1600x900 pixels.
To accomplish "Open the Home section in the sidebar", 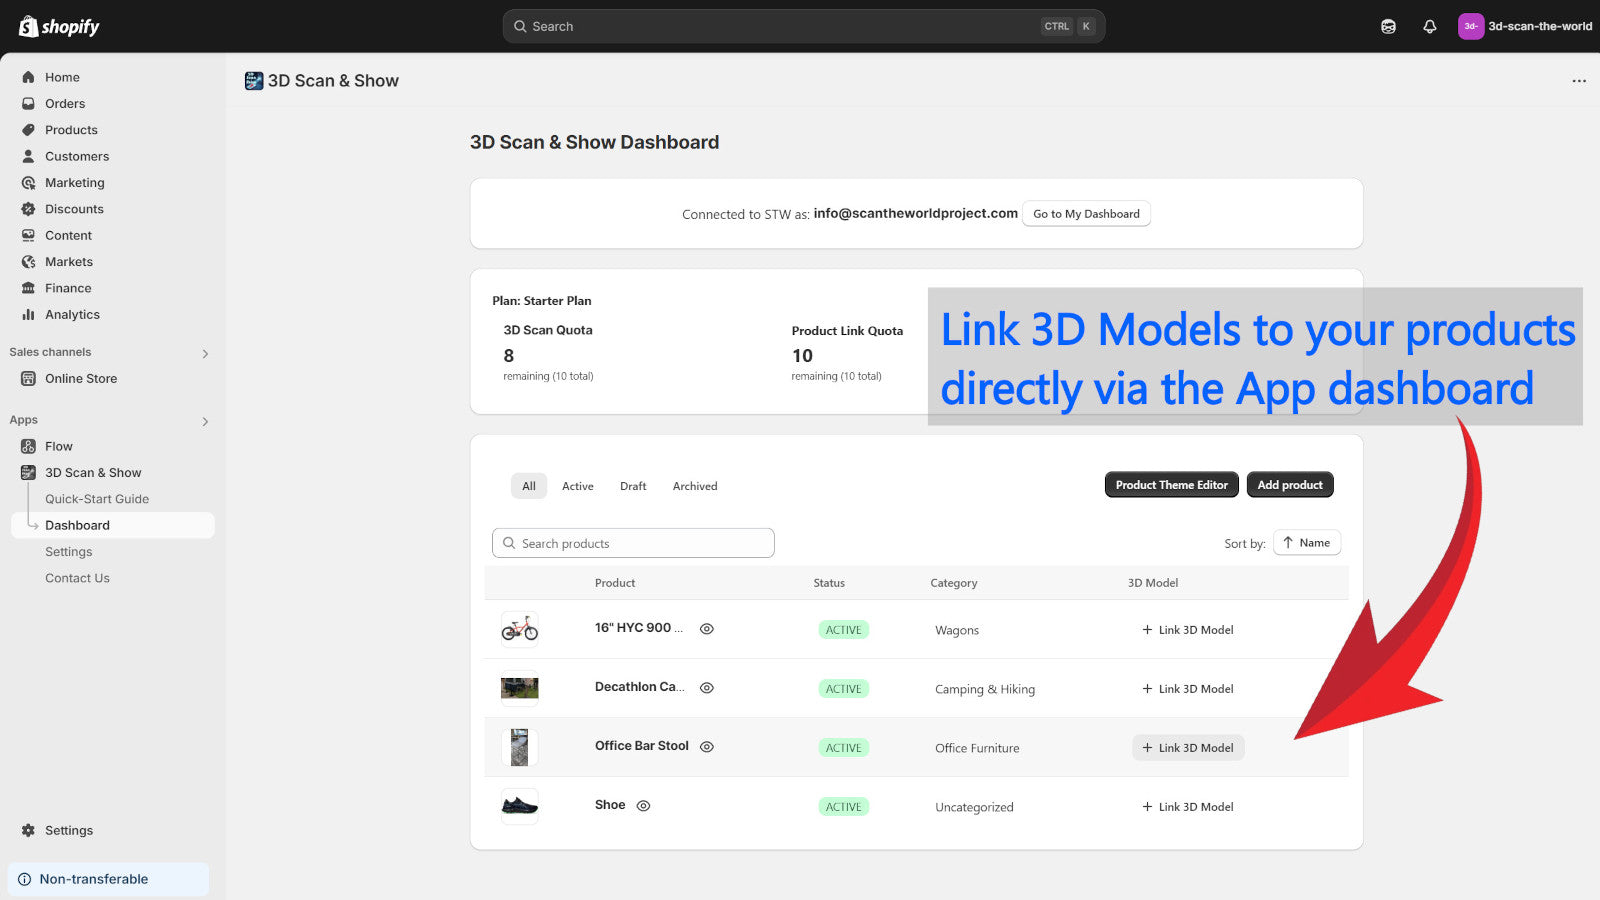I will [x=30, y=77].
